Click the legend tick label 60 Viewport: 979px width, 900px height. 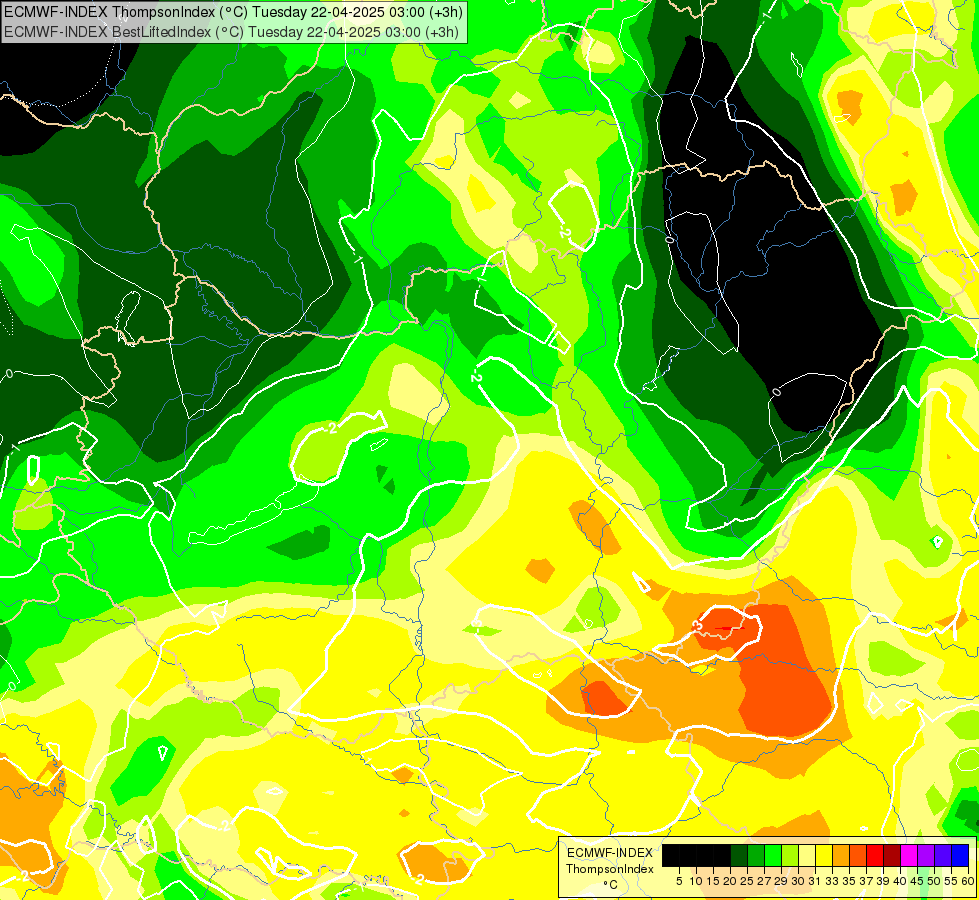pyautogui.click(x=968, y=881)
